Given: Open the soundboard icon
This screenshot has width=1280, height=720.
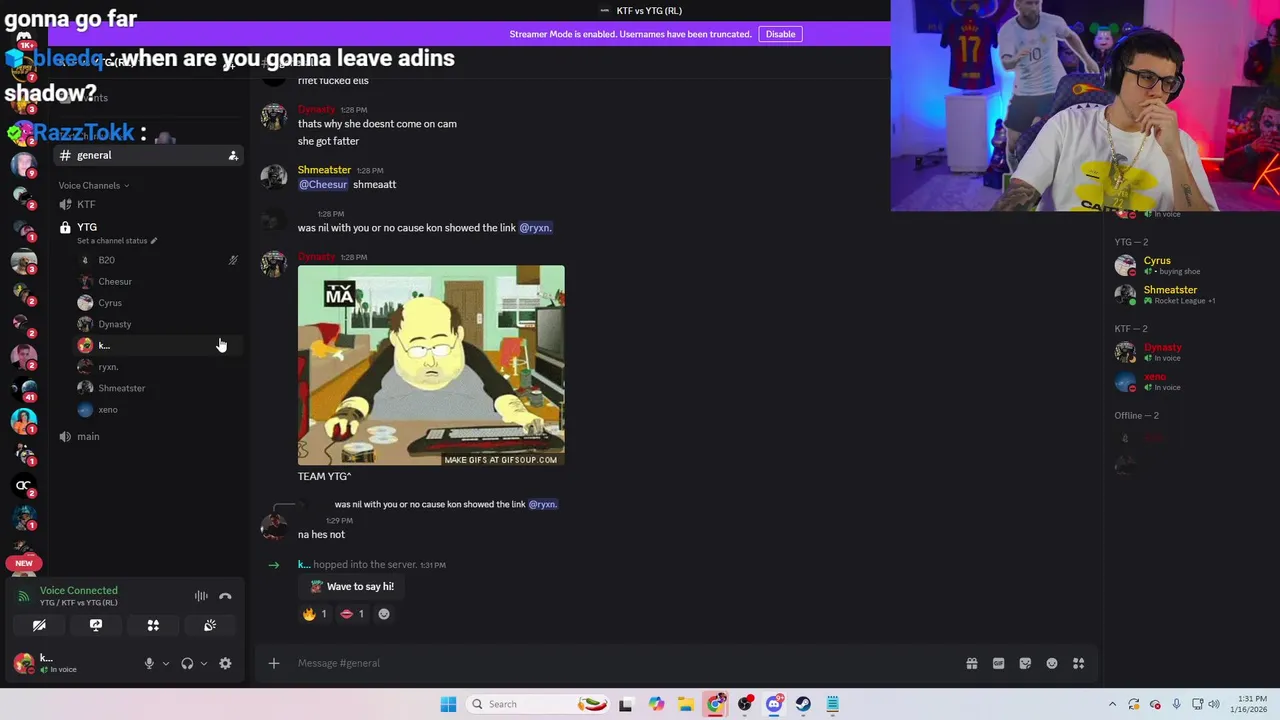Looking at the screenshot, I should click(x=210, y=625).
